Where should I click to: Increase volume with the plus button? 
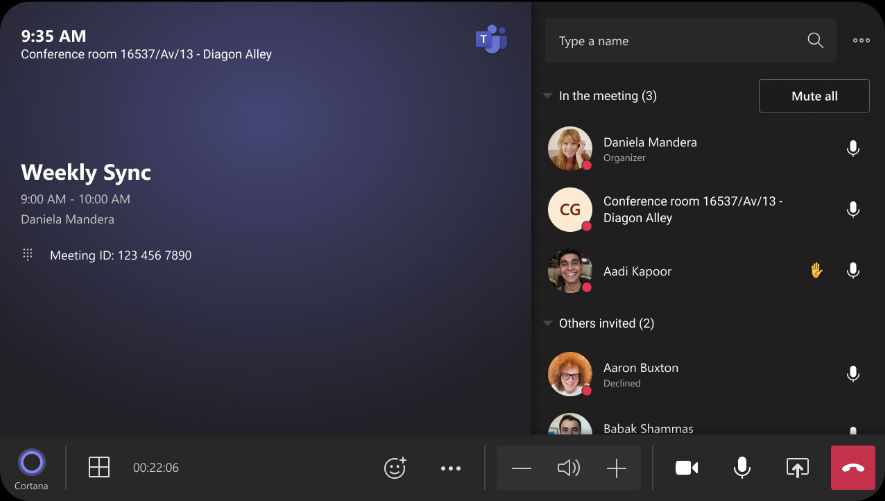point(616,468)
